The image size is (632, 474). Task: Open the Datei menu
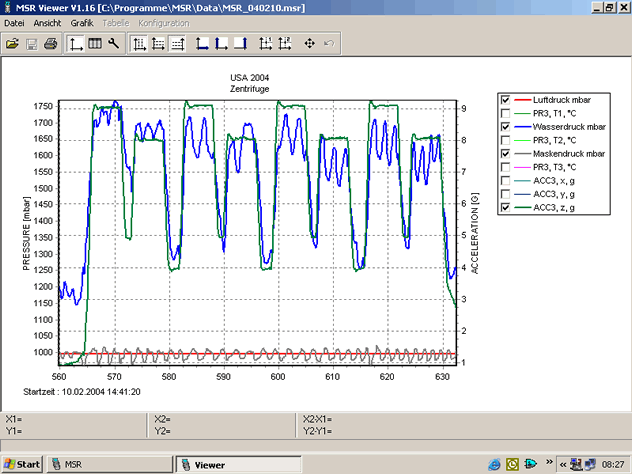click(15, 22)
